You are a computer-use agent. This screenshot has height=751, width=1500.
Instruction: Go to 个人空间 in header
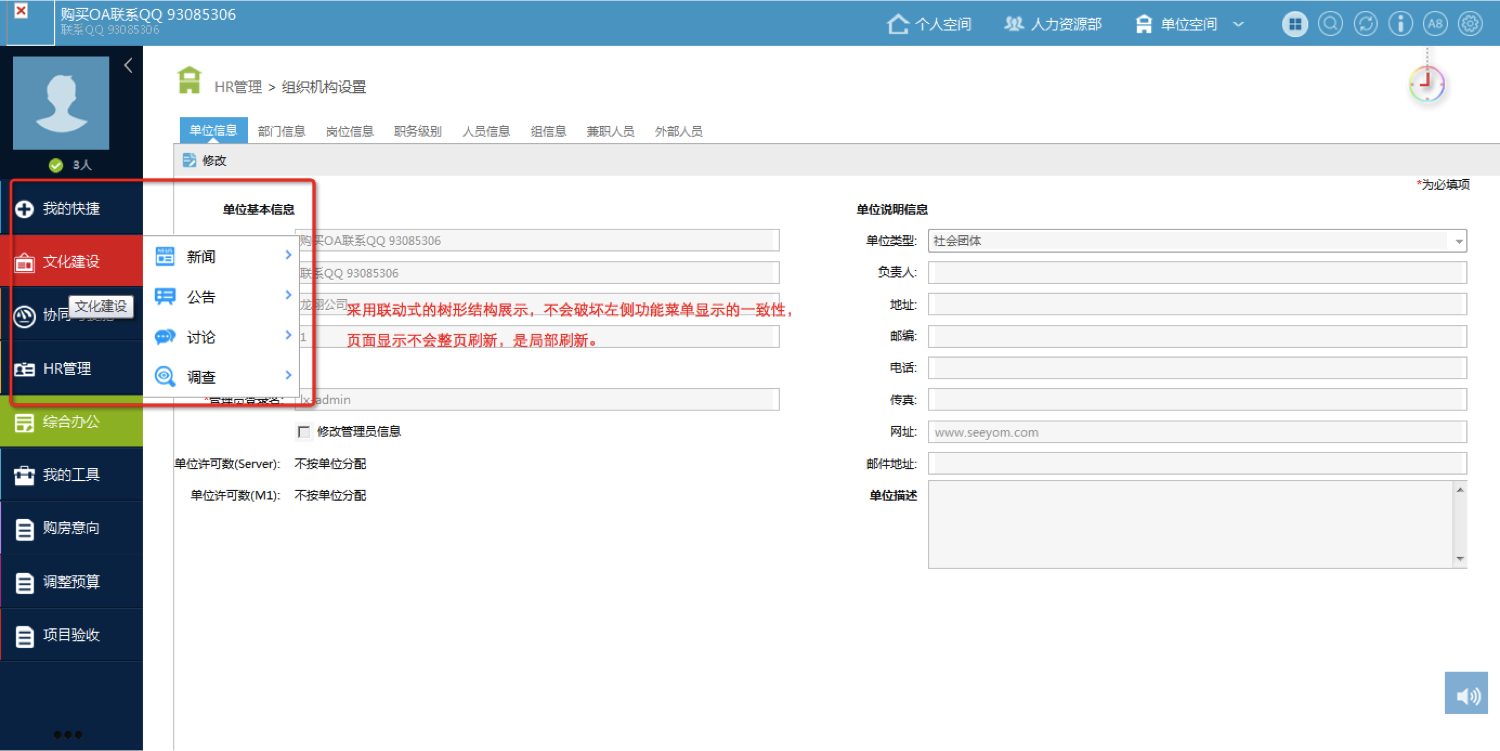(929, 24)
